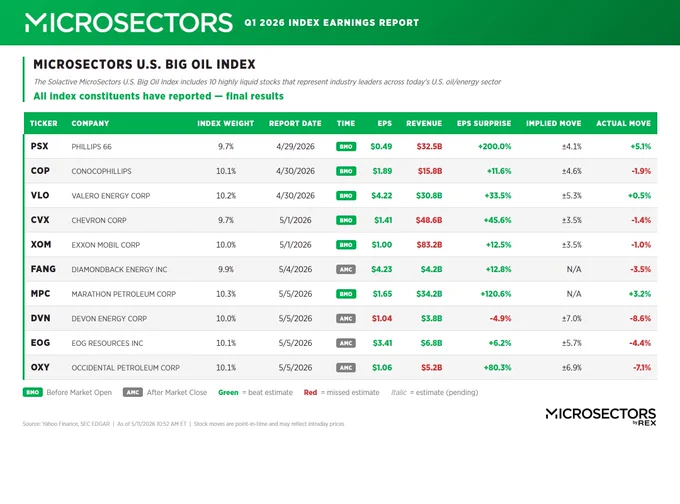Click the AMC badge in the Occidental Petroleum row

tap(346, 368)
